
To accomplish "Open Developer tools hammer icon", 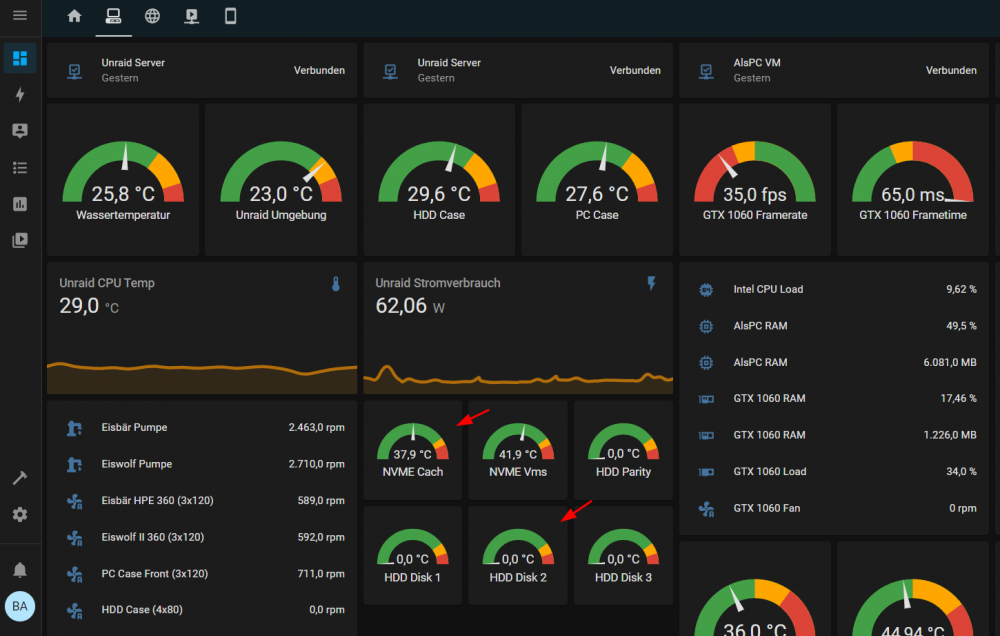I will [20, 478].
